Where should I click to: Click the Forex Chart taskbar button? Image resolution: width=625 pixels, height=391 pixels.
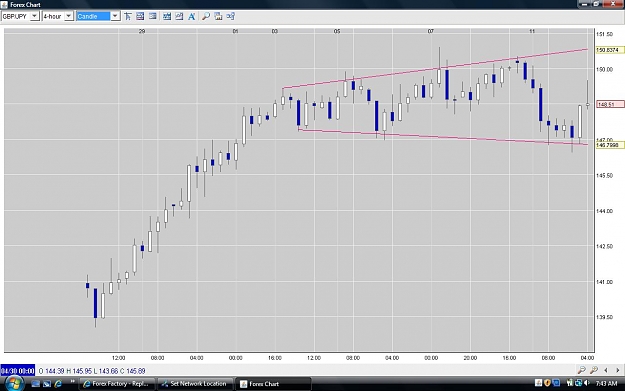273,384
